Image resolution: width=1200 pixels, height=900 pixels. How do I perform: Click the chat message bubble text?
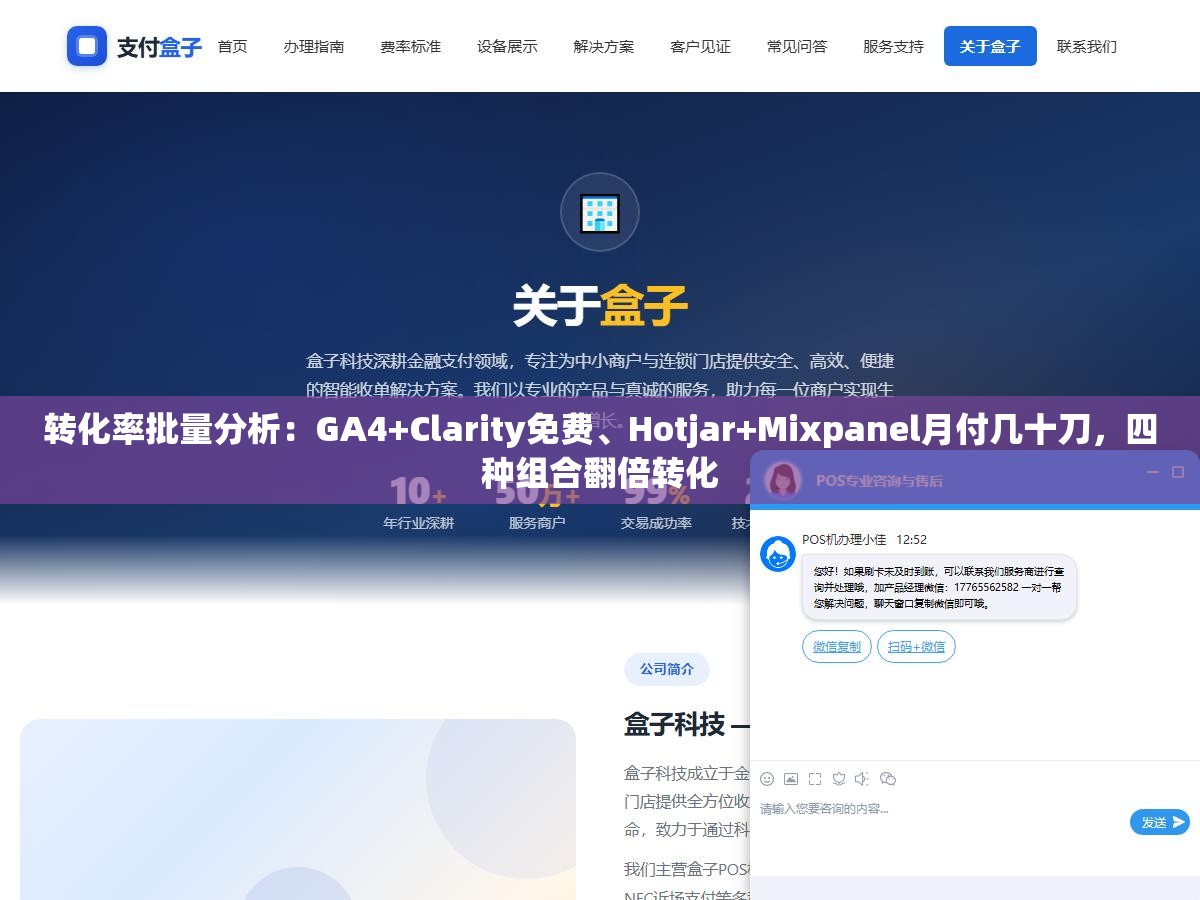(939, 587)
